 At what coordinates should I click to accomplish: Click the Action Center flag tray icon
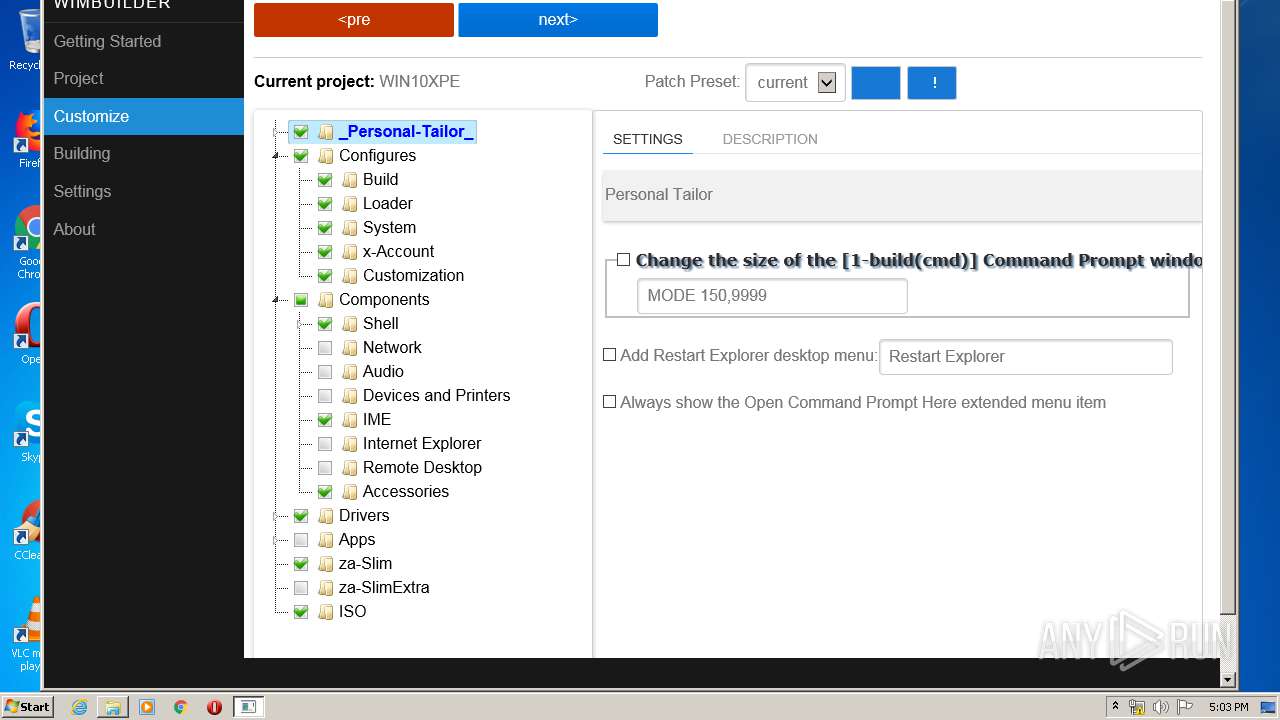pos(1185,707)
